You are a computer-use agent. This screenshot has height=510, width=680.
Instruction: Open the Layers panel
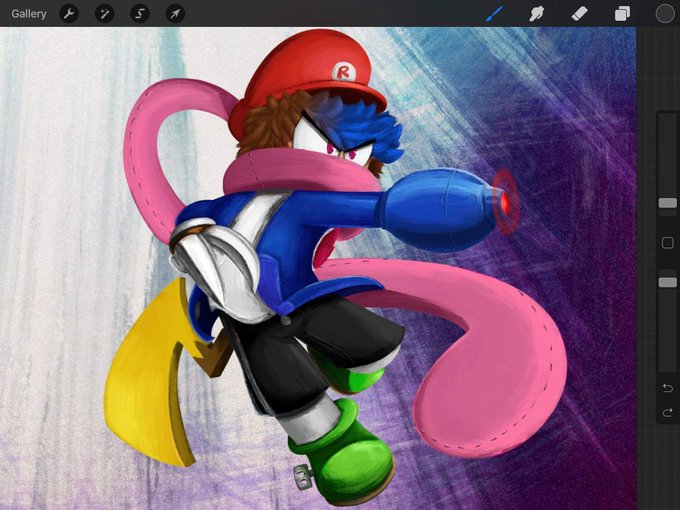tap(622, 14)
